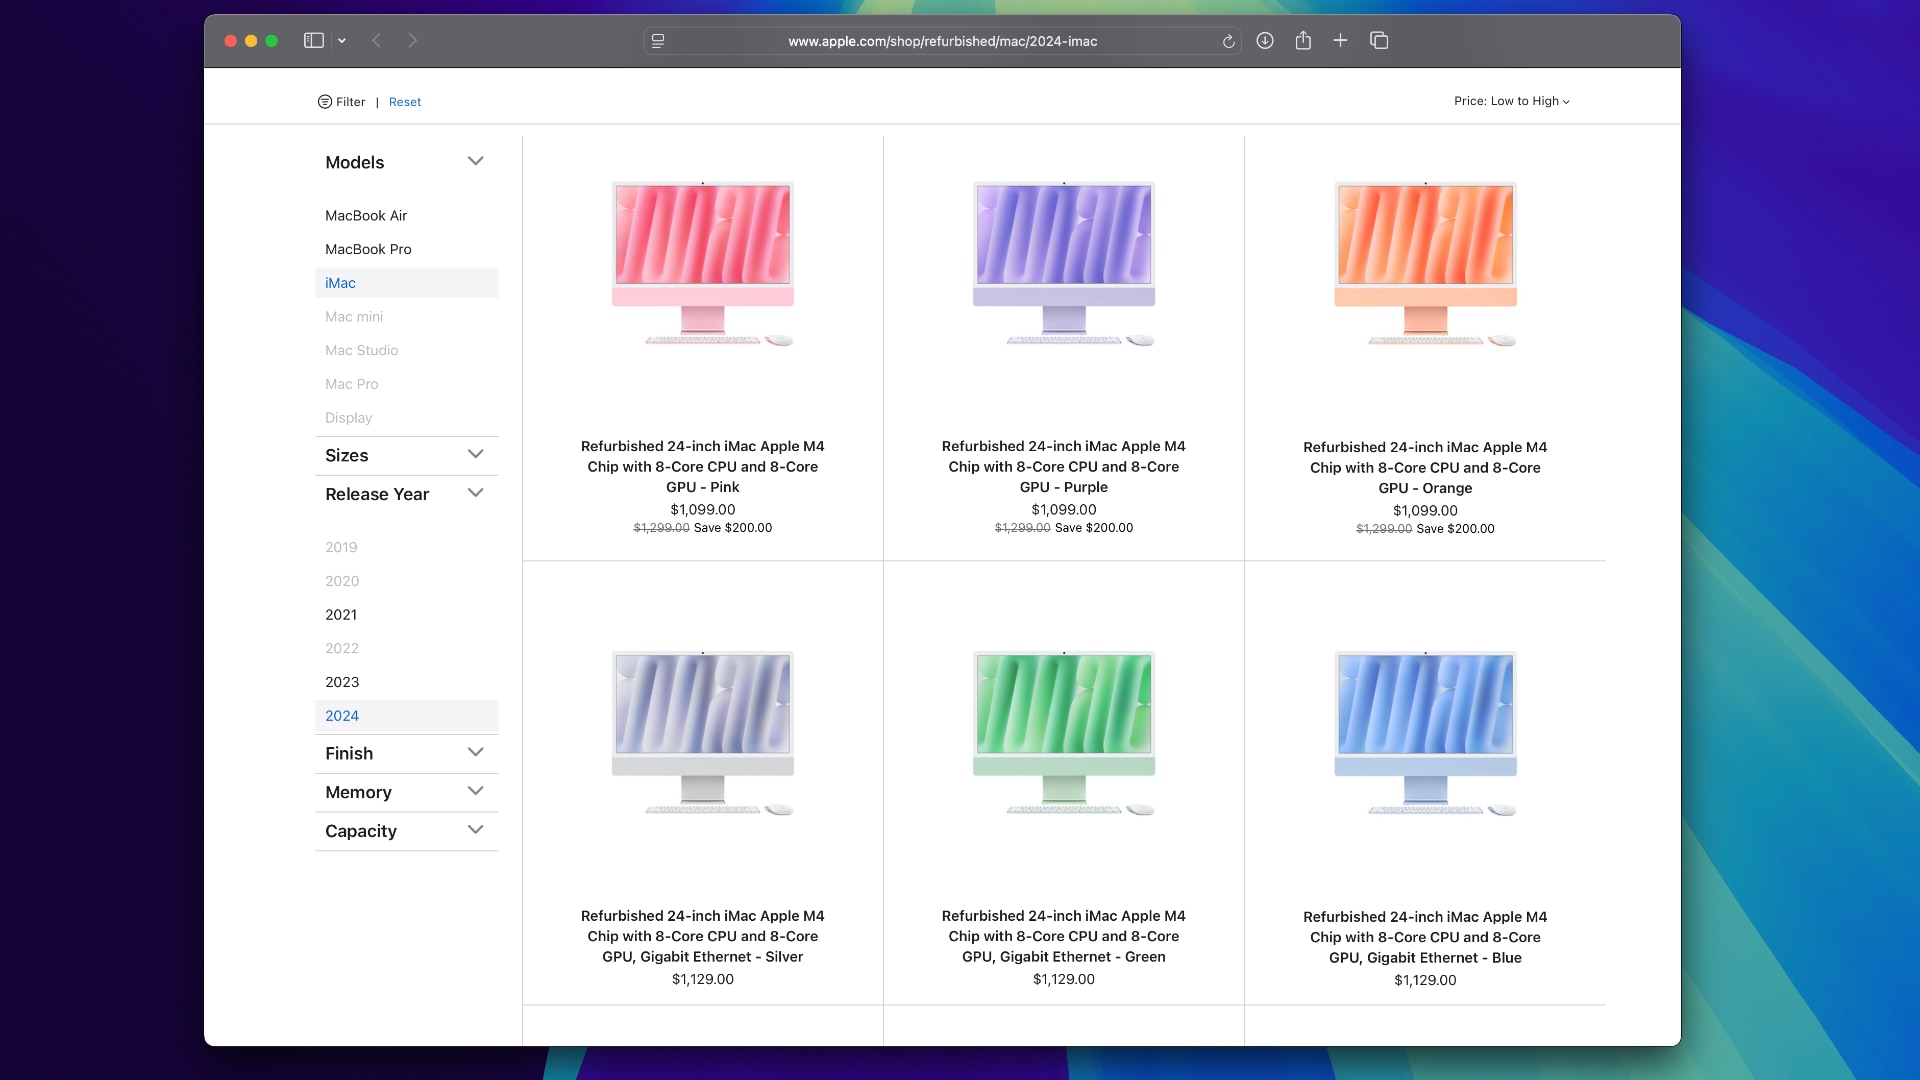This screenshot has height=1080, width=1920.
Task: Open the Blue iMac product image
Action: click(1425, 733)
